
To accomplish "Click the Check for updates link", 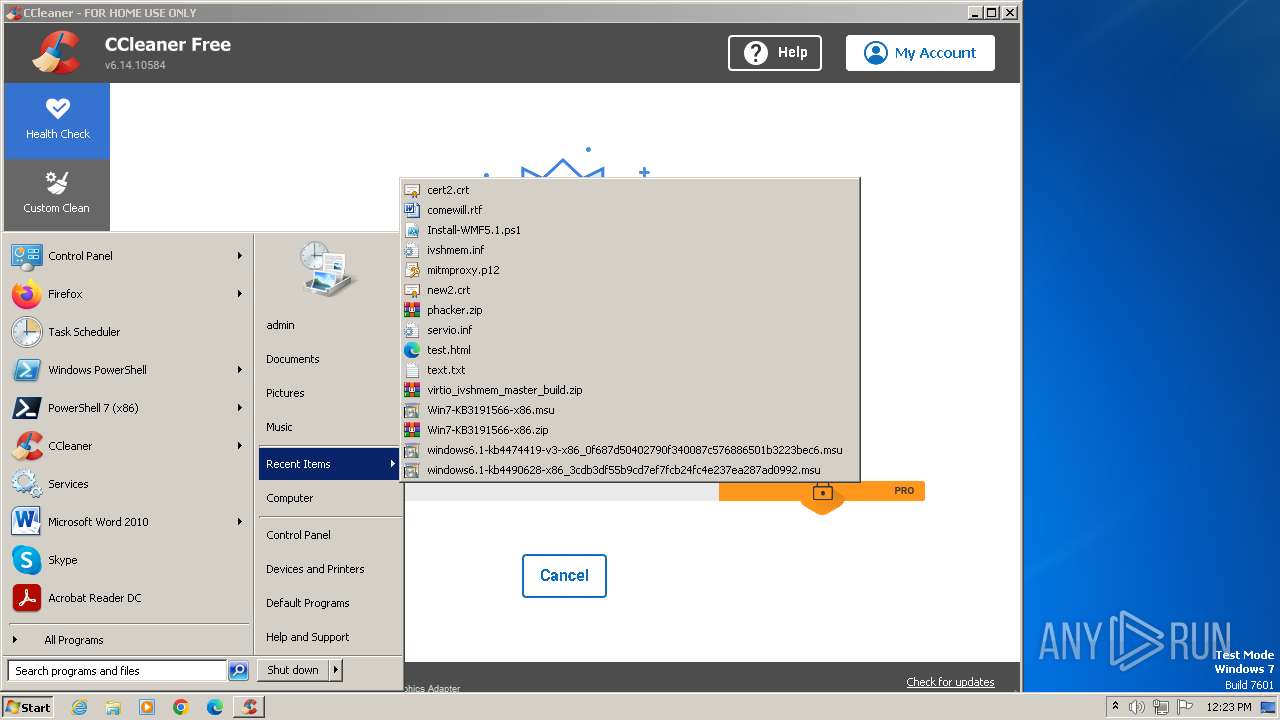I will pos(950,682).
